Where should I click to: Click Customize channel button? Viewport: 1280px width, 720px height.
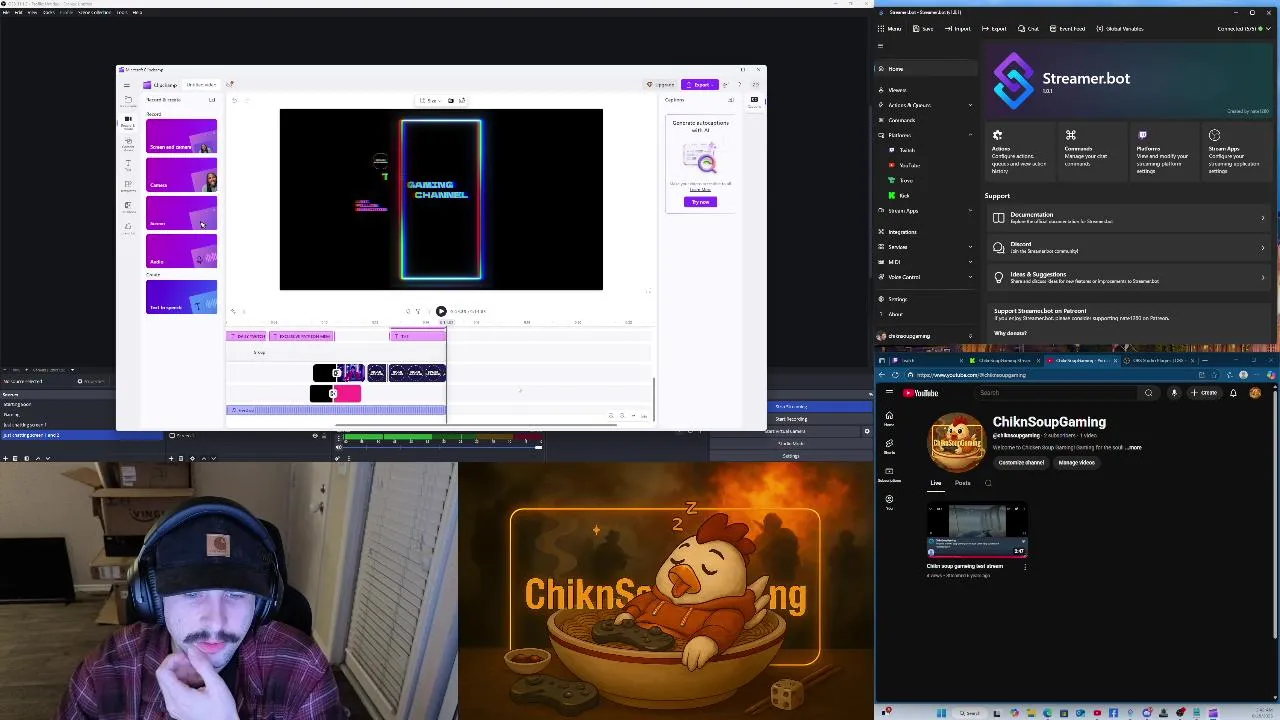[x=1021, y=463]
